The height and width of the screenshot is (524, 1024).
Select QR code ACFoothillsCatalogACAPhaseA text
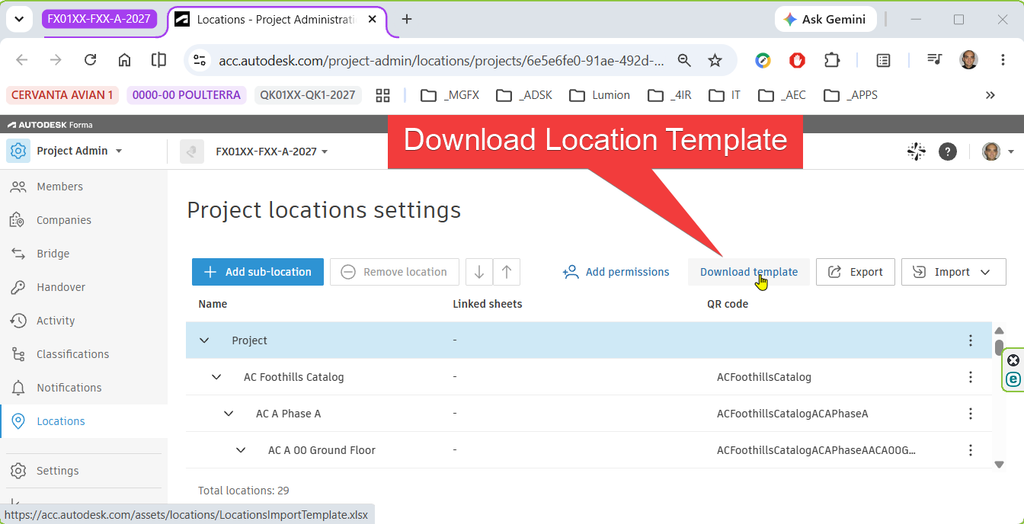pyautogui.click(x=792, y=414)
